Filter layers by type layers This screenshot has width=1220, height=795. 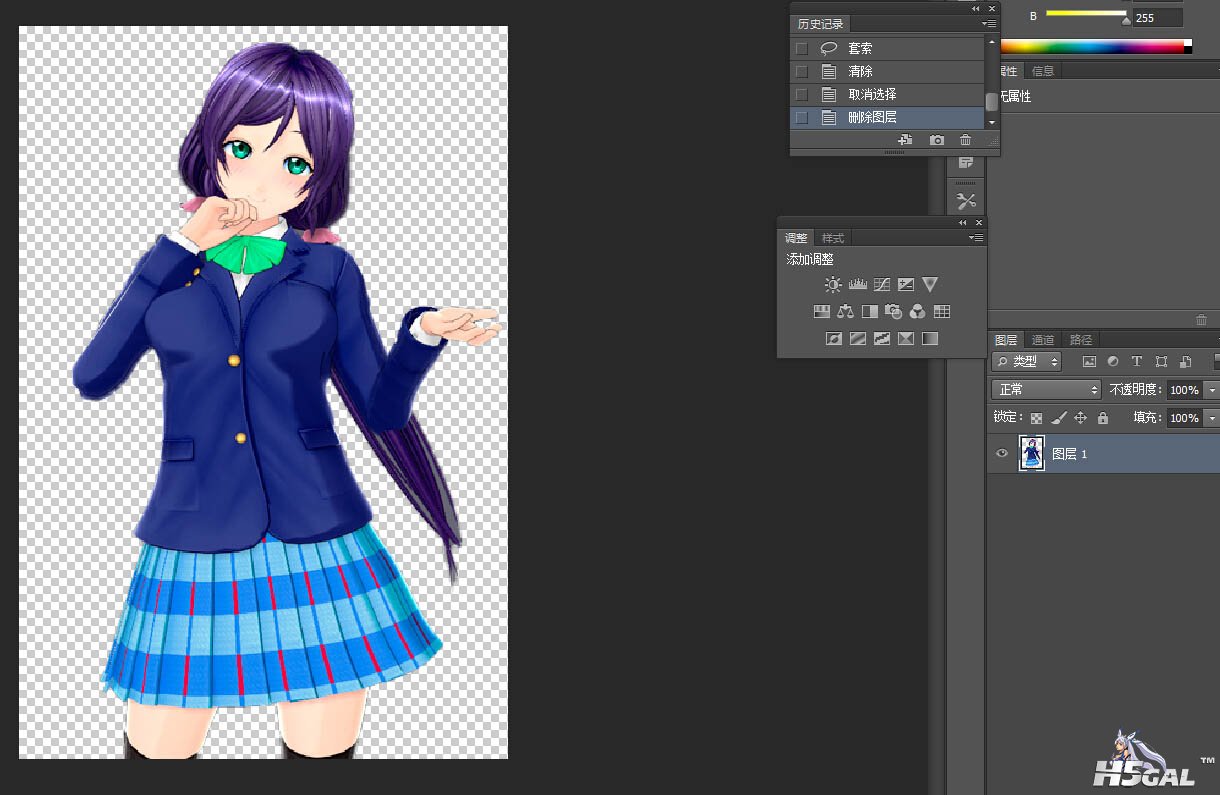(x=1137, y=362)
